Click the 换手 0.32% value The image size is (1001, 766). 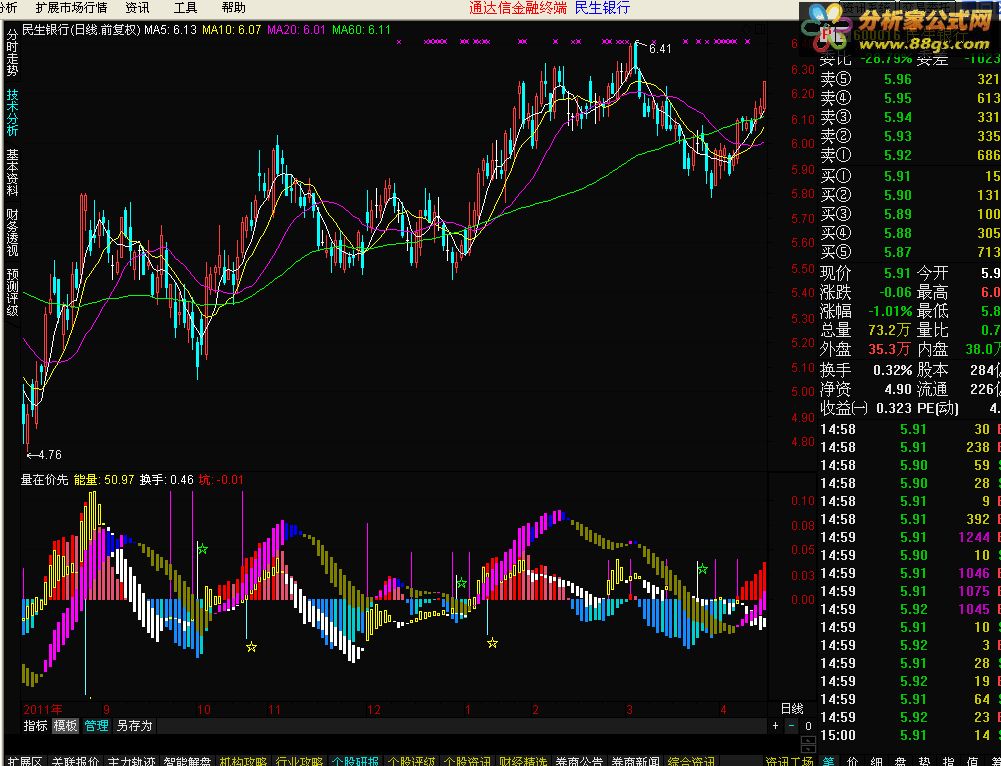click(892, 370)
